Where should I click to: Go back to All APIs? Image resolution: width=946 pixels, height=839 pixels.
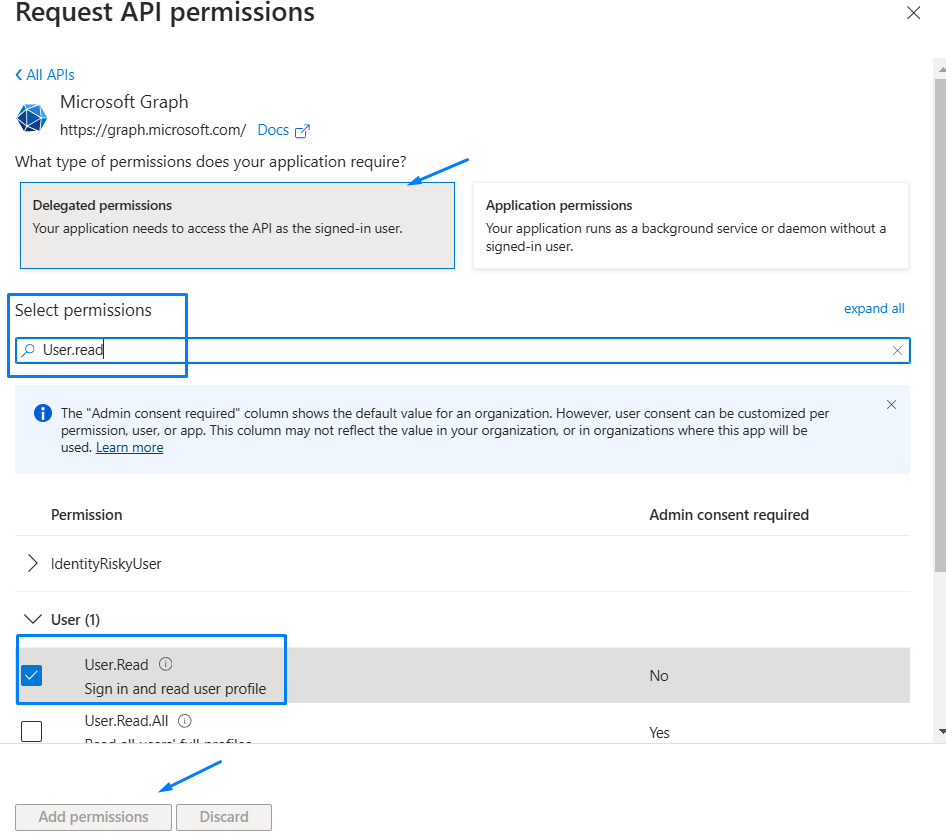pos(45,75)
